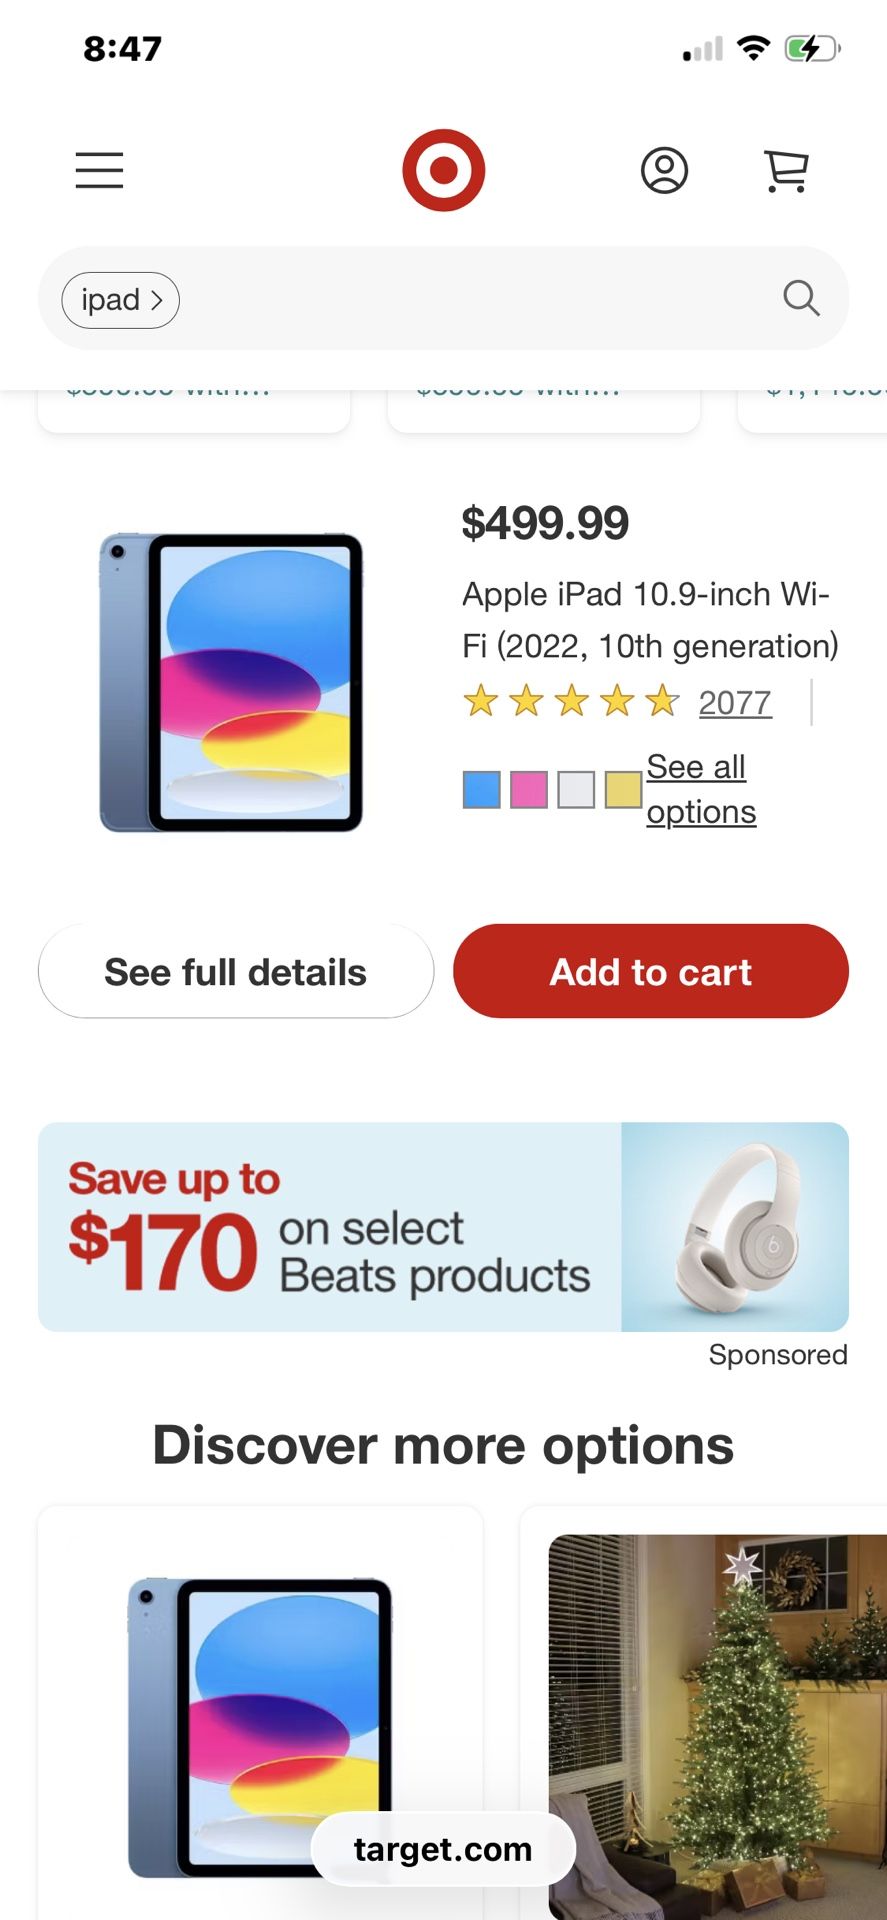Image resolution: width=887 pixels, height=1920 pixels.
Task: Add the iPad to cart
Action: [x=650, y=971]
